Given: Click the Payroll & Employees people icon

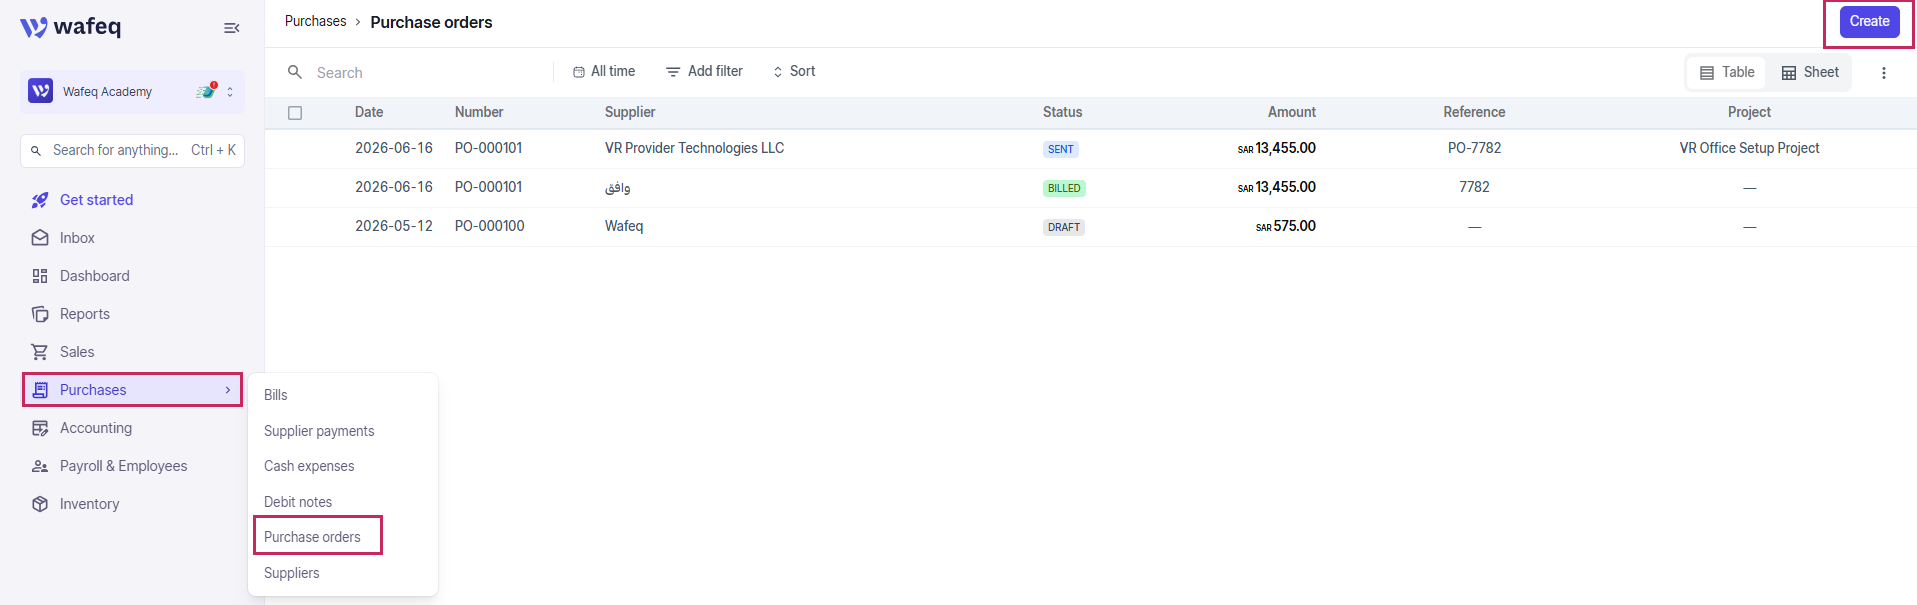Looking at the screenshot, I should pos(40,466).
